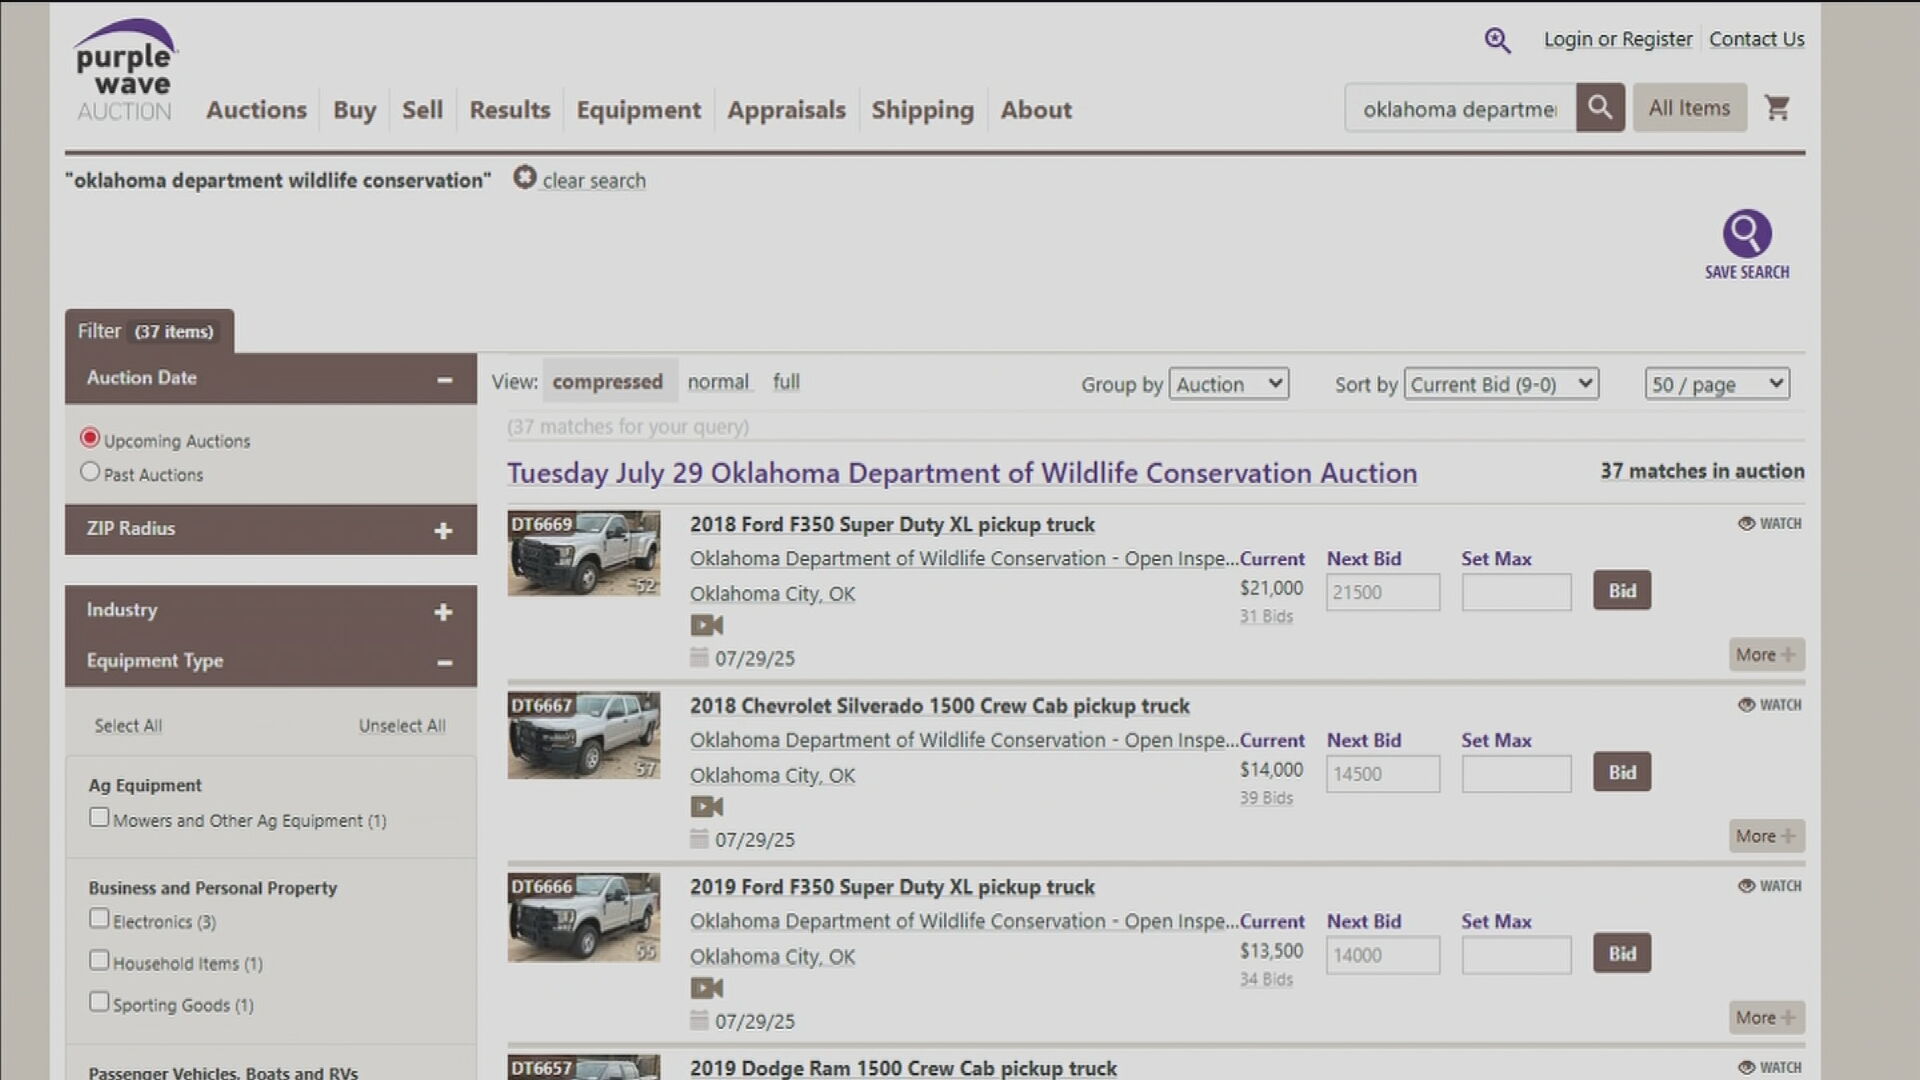Click the Login or Register link

pyautogui.click(x=1618, y=39)
